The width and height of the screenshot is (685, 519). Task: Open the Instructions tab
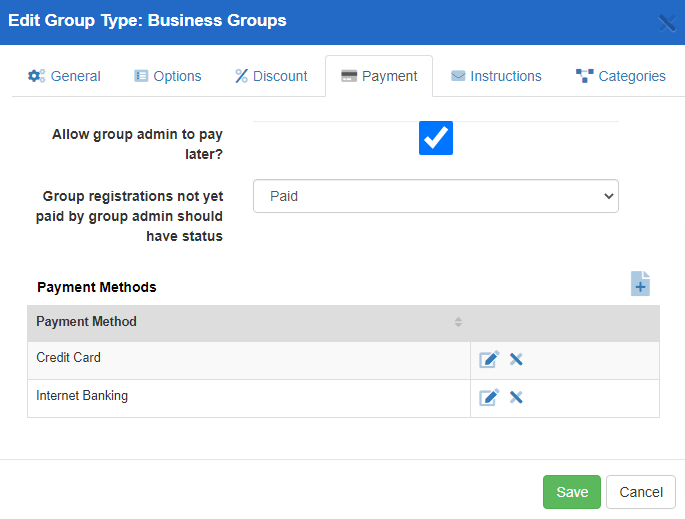tap(496, 76)
